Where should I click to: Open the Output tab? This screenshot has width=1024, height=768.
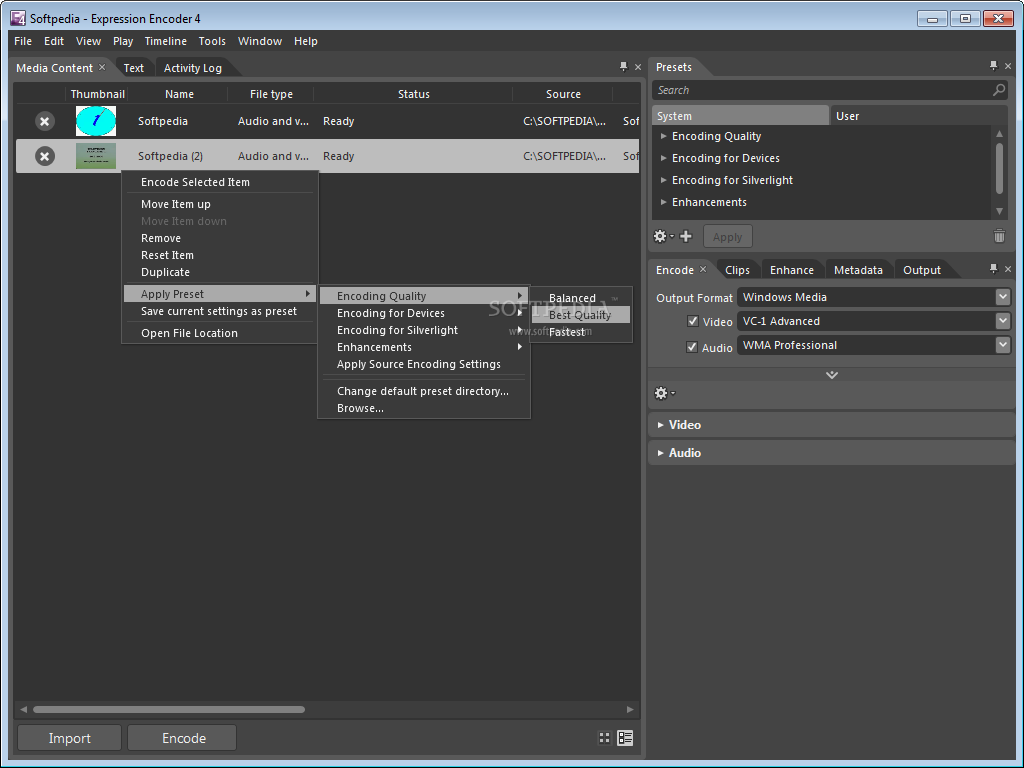point(921,270)
